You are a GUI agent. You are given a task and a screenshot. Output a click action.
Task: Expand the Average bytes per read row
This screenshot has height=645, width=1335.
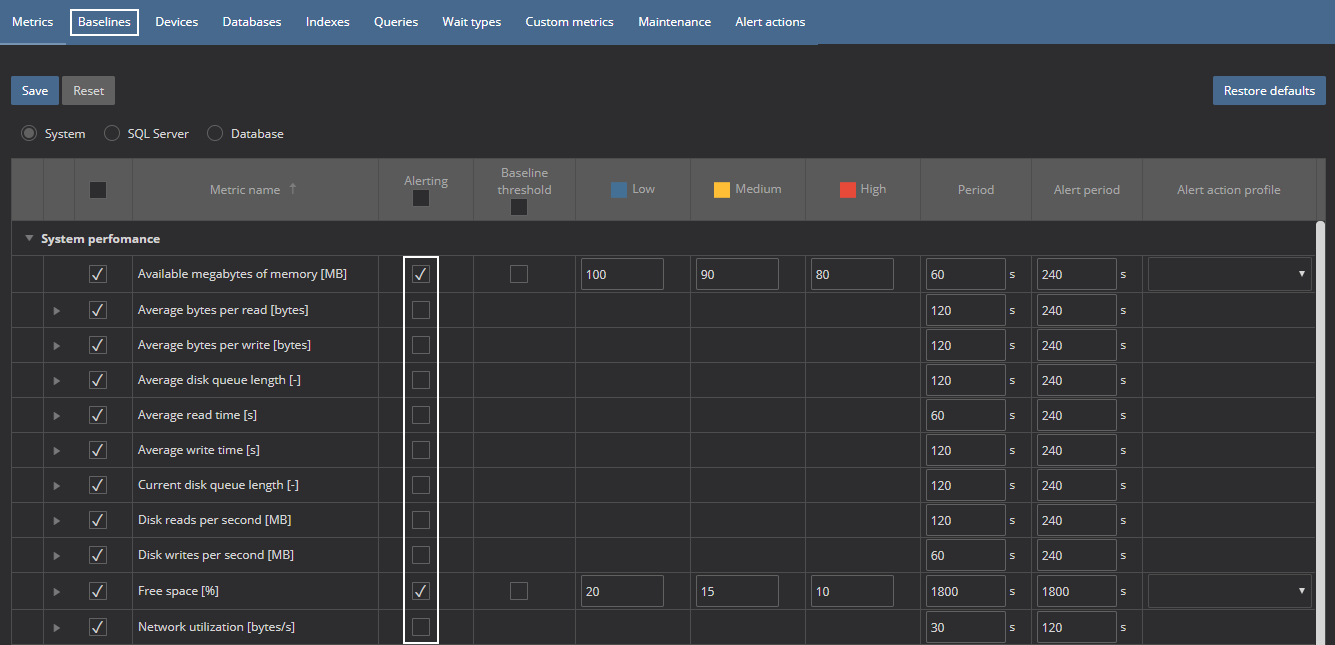pos(57,311)
